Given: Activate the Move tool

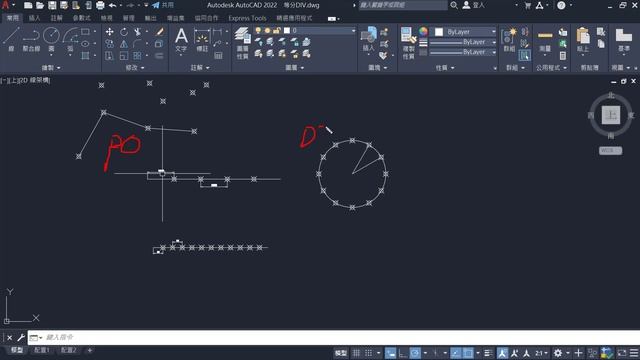Looking at the screenshot, I should [x=109, y=31].
